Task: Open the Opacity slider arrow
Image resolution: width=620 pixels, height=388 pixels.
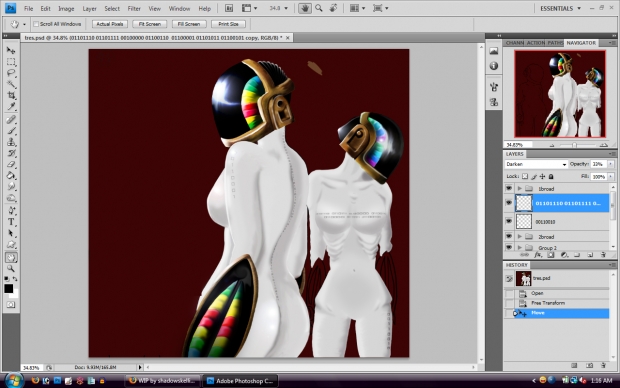Action: pos(611,164)
